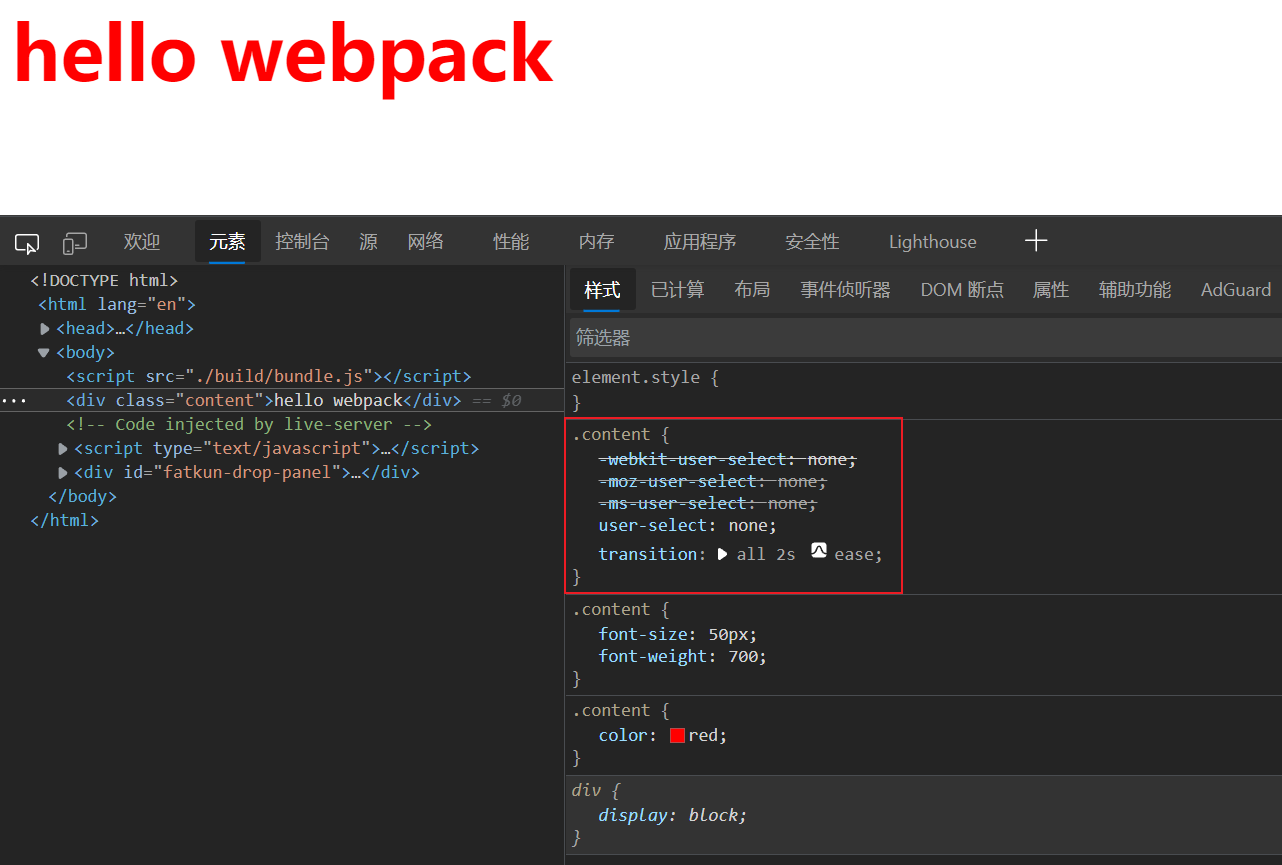
Task: Open the 属性 pane tab
Action: [1051, 290]
